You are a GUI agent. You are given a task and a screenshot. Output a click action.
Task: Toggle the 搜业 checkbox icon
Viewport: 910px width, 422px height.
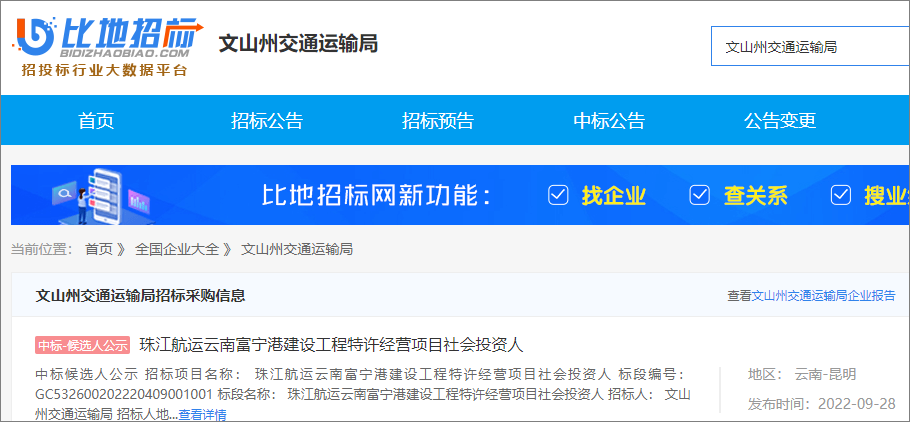pos(841,195)
